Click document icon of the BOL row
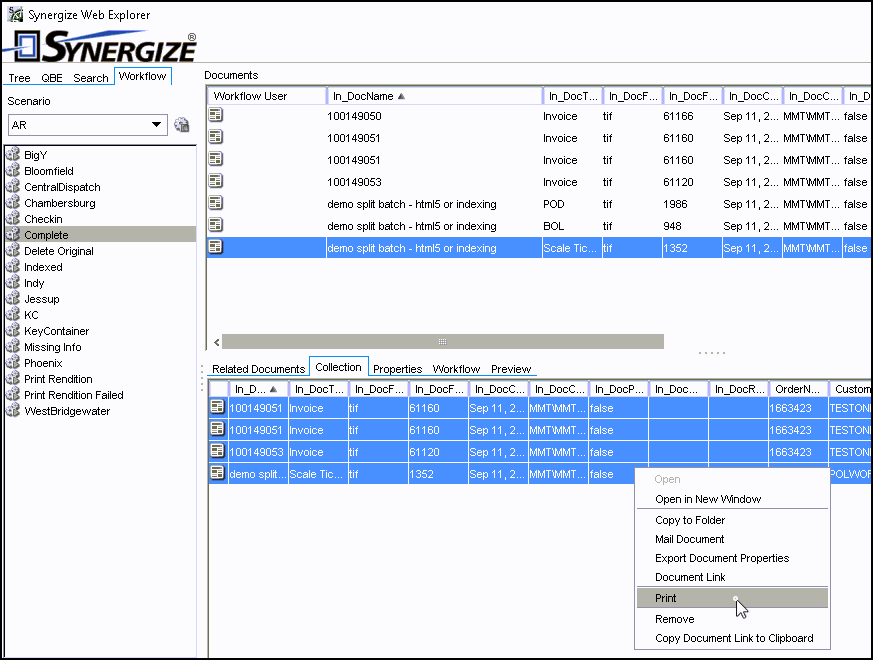 click(x=215, y=225)
